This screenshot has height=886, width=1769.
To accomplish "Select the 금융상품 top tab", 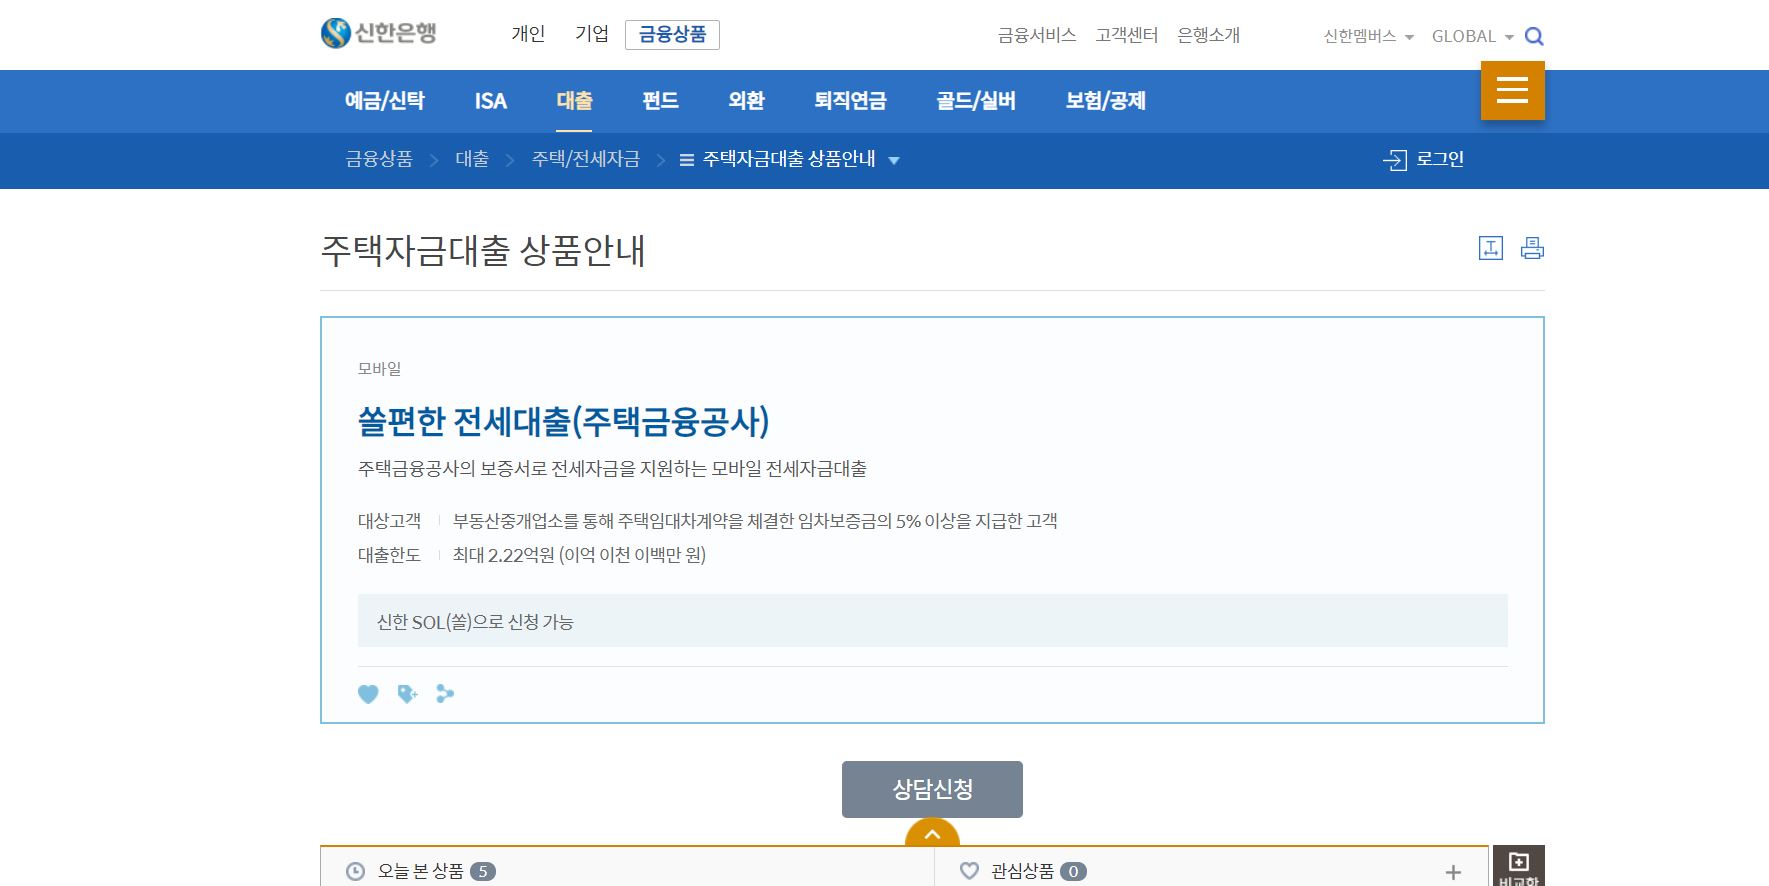I will [672, 35].
